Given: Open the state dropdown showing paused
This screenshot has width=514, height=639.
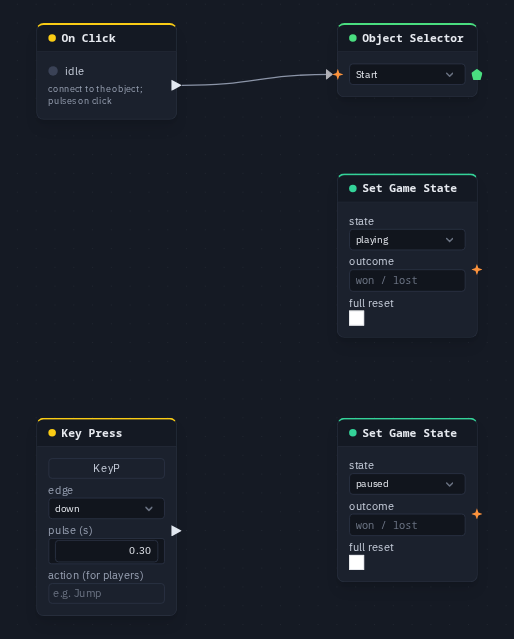Looking at the screenshot, I should tap(407, 484).
